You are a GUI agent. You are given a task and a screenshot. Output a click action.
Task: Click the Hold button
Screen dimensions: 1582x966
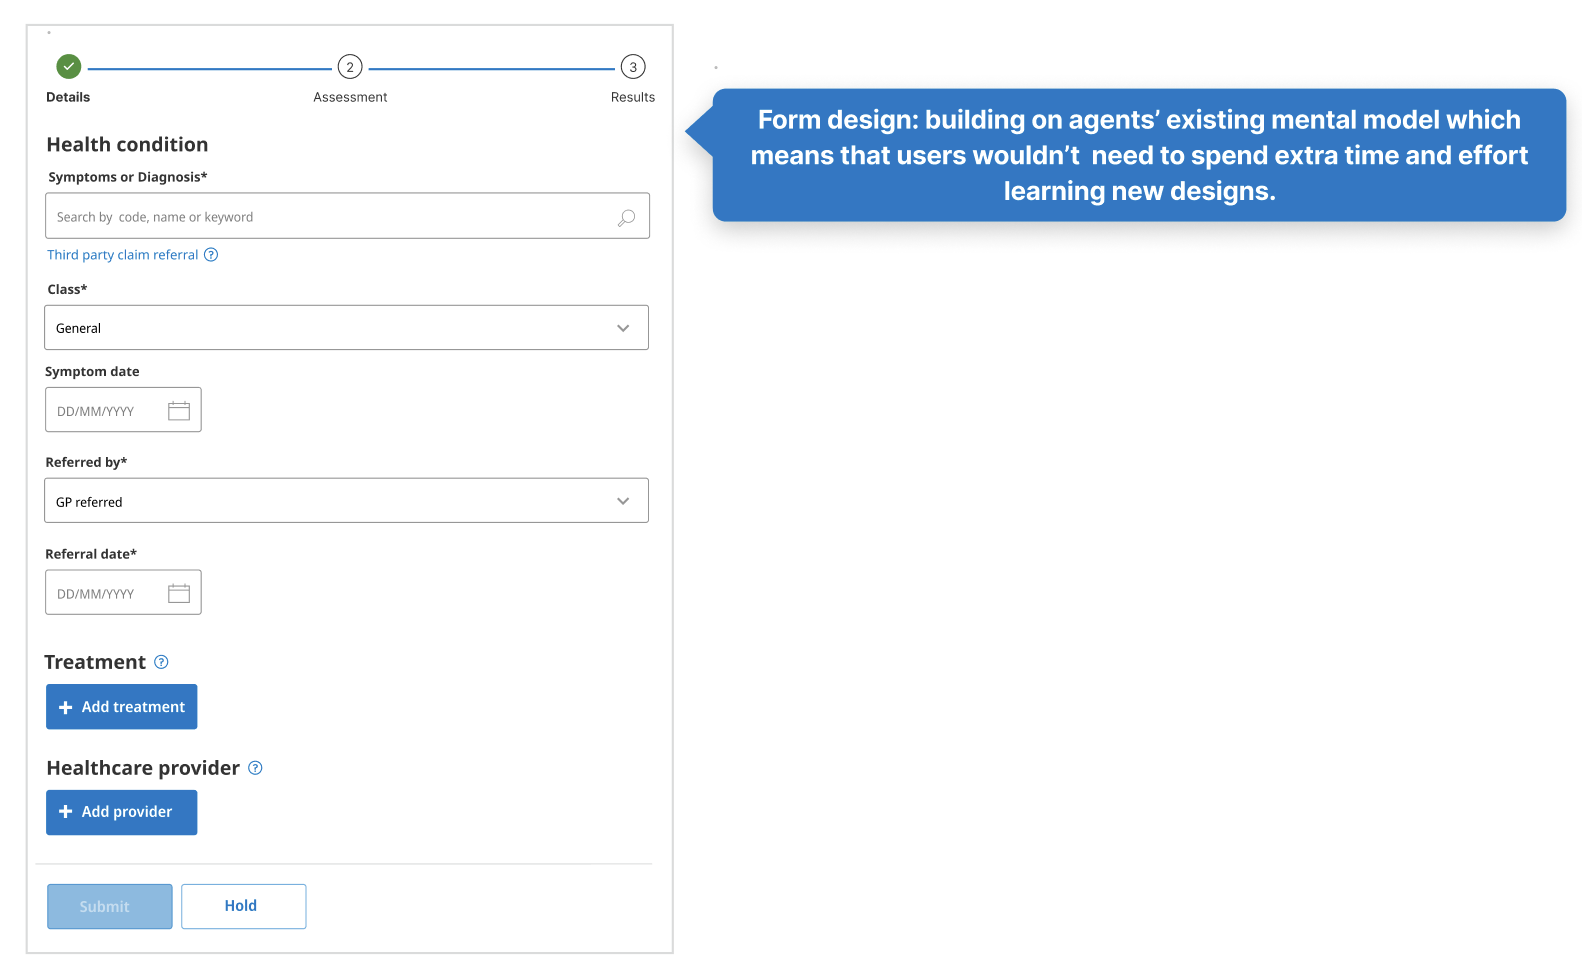244,906
